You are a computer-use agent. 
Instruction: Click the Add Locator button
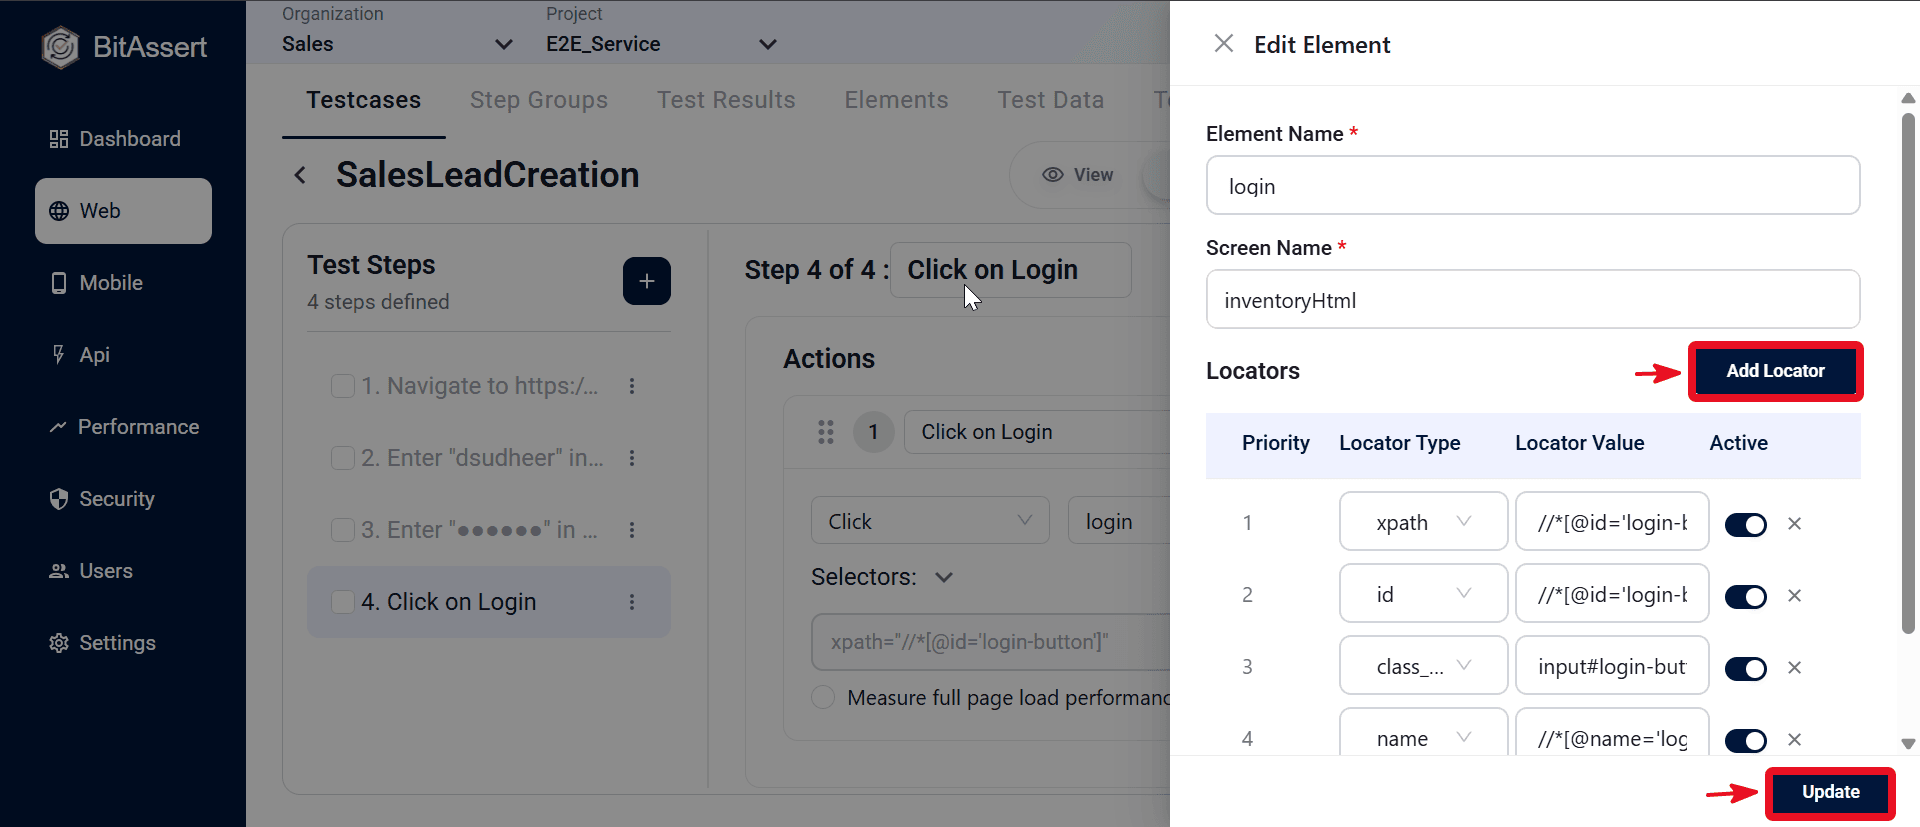(1776, 371)
